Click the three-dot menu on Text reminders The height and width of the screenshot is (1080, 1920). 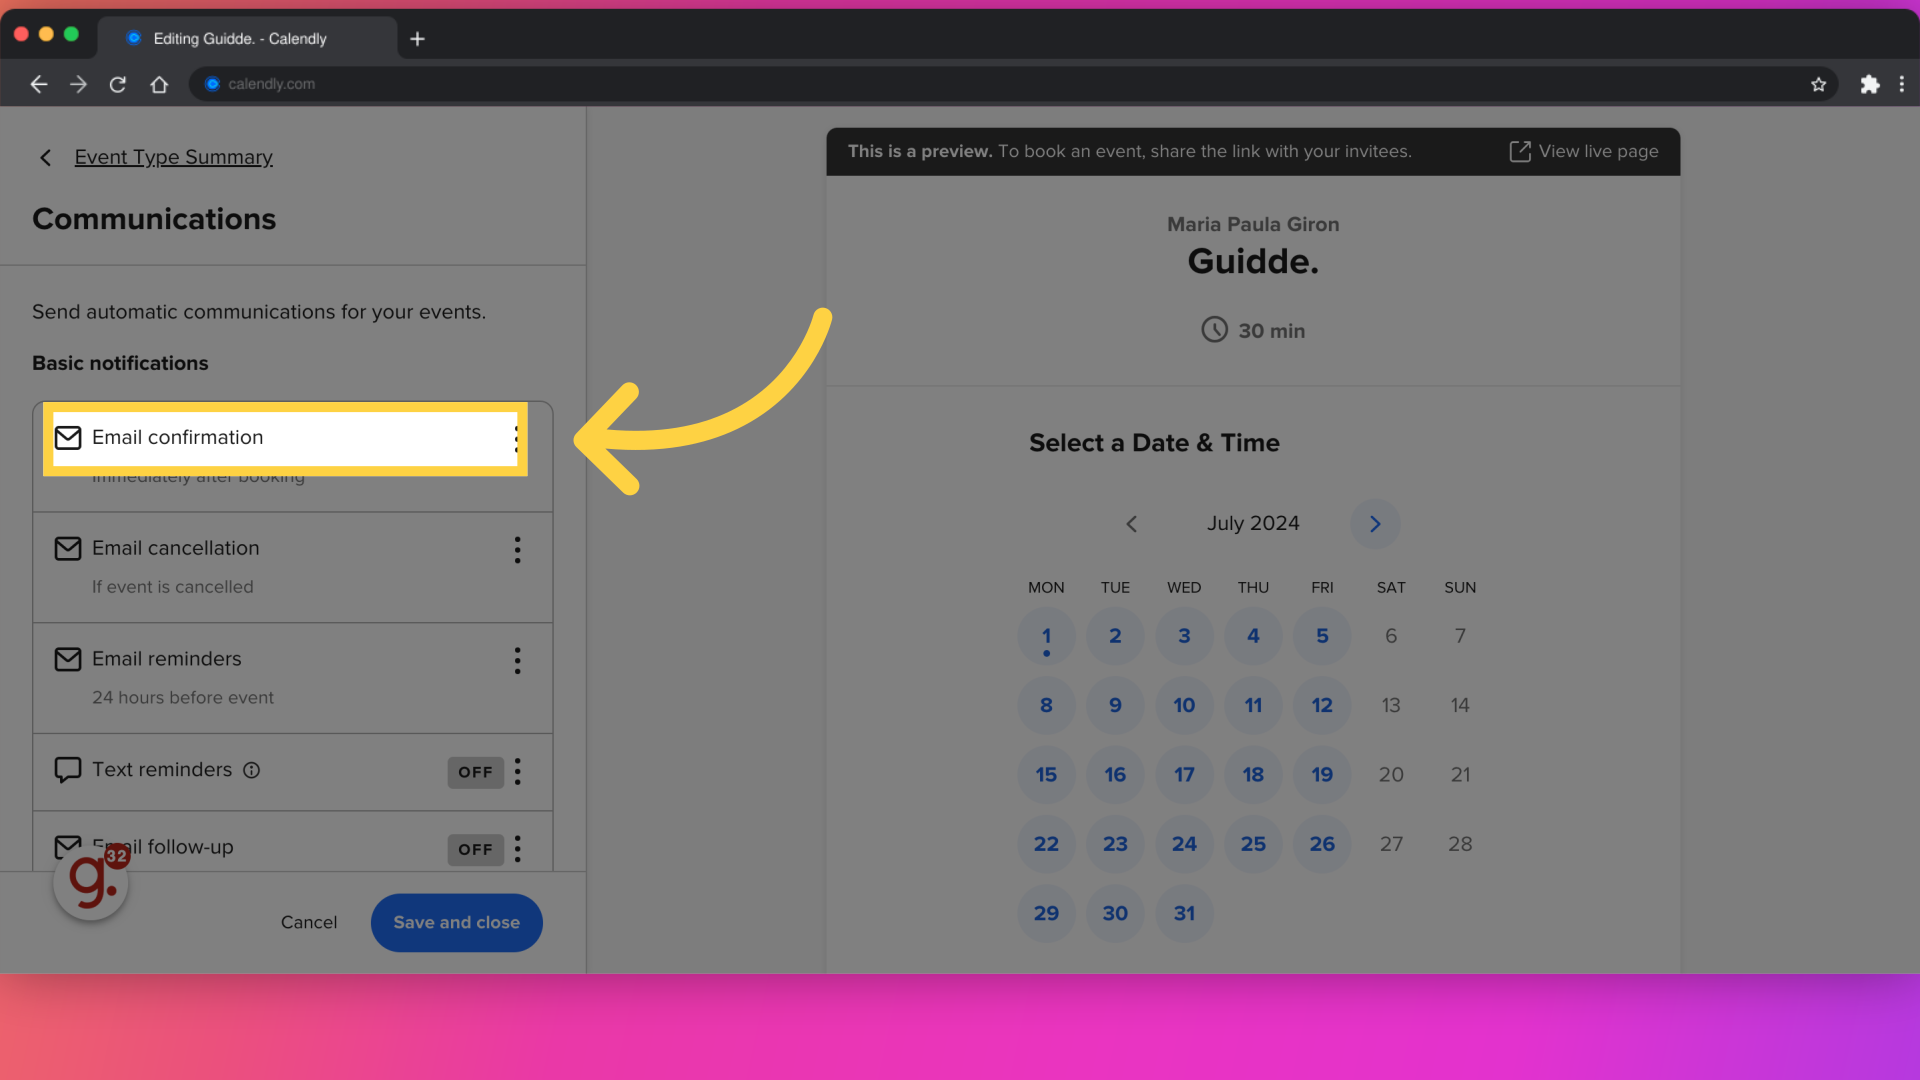pos(518,771)
